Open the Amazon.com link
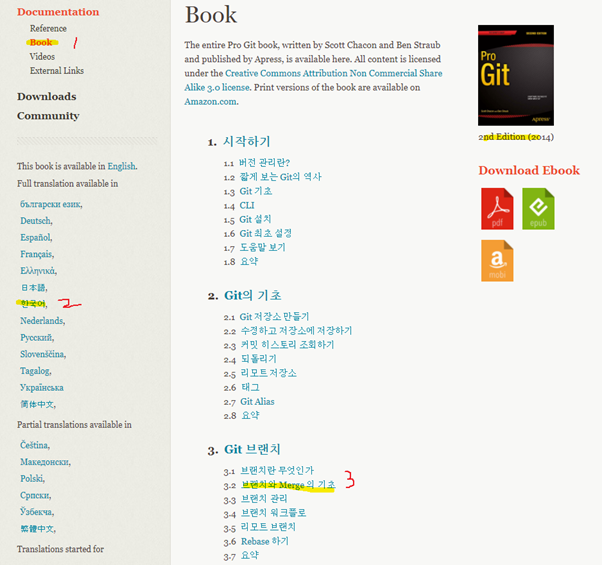This screenshot has height=565, width=602. (211, 102)
